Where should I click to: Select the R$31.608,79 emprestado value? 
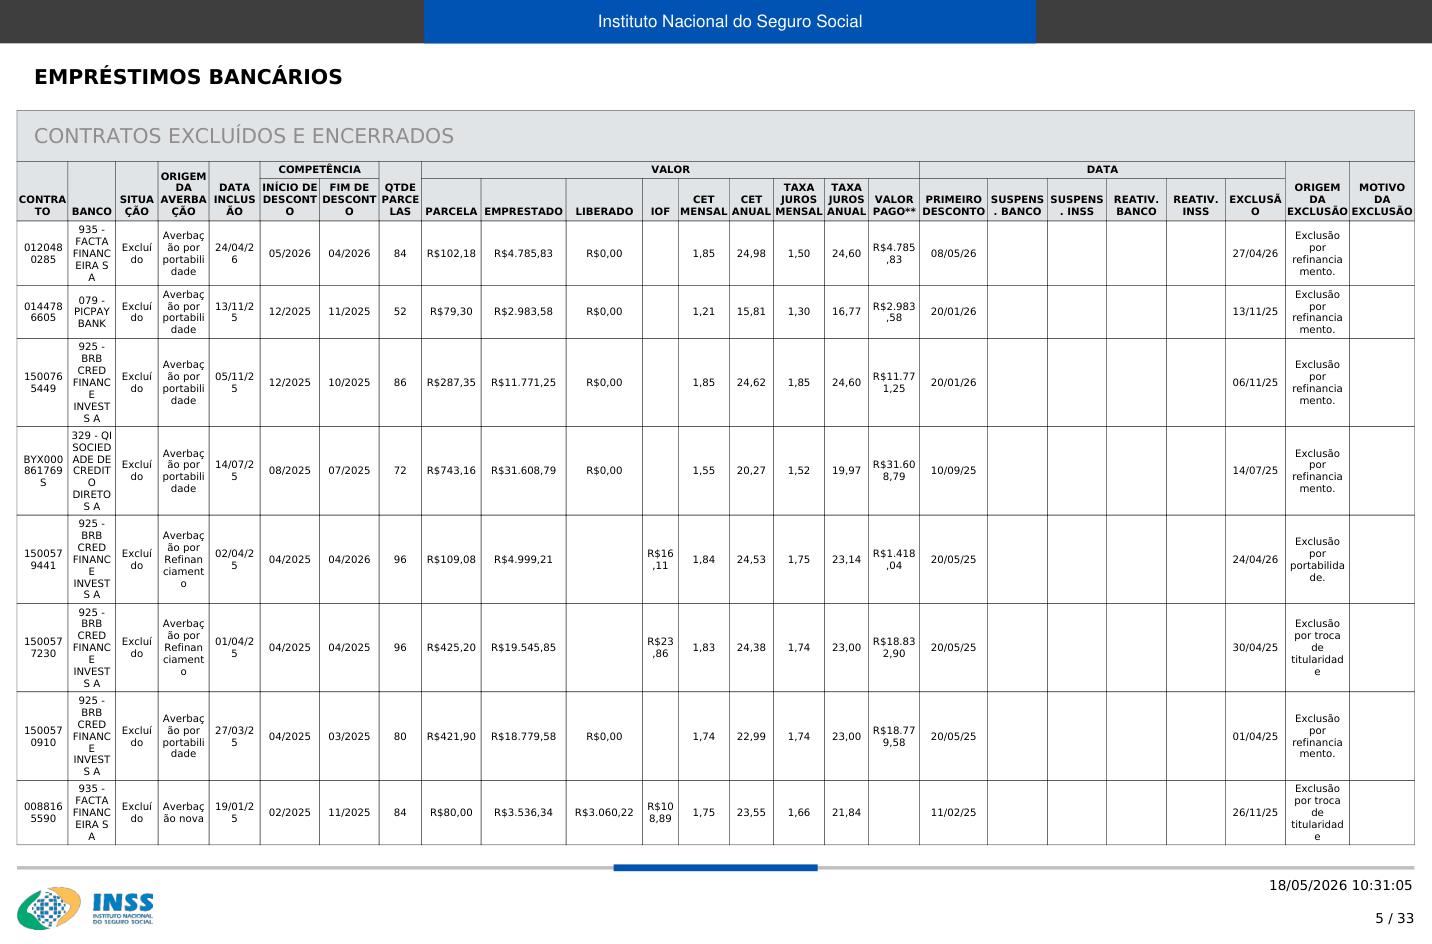pos(523,471)
